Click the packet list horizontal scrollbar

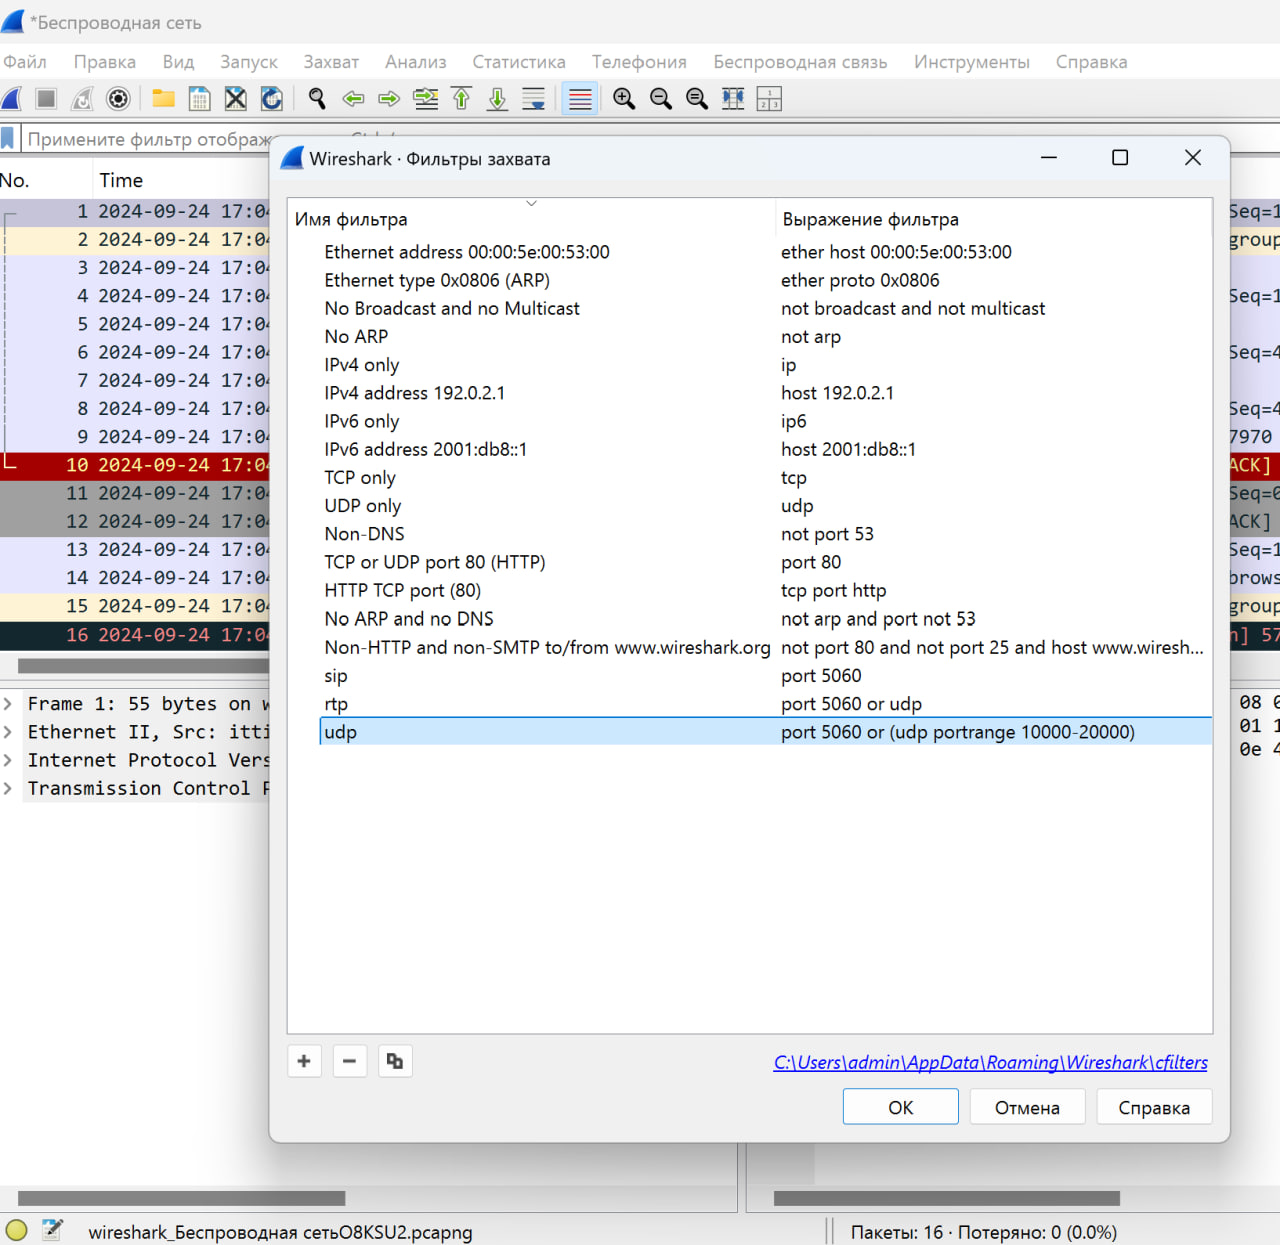(x=143, y=665)
